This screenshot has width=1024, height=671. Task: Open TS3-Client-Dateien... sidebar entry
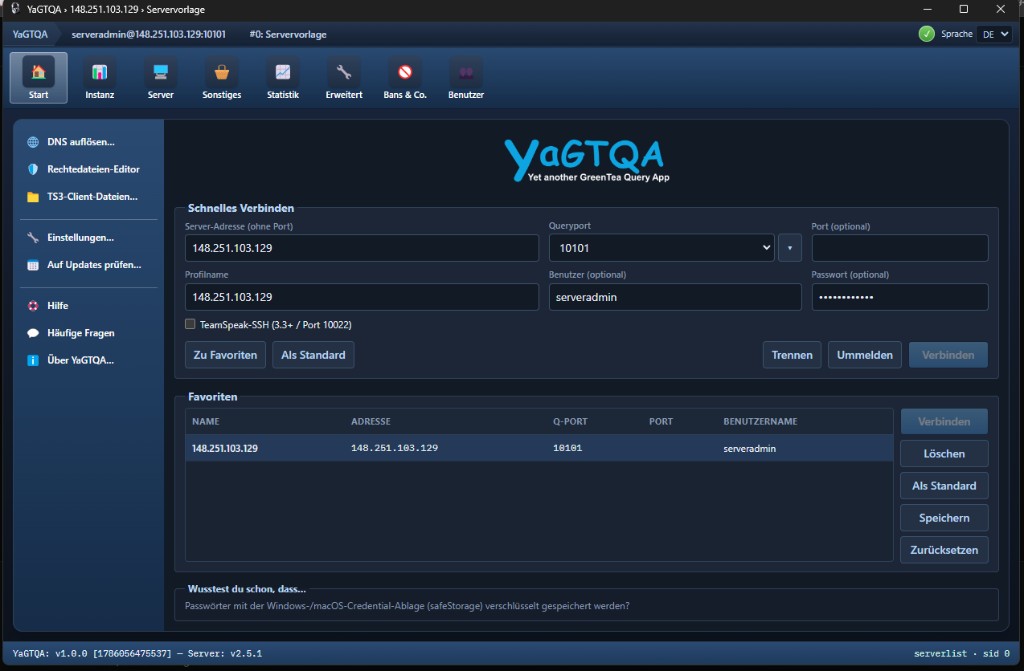tap(88, 197)
